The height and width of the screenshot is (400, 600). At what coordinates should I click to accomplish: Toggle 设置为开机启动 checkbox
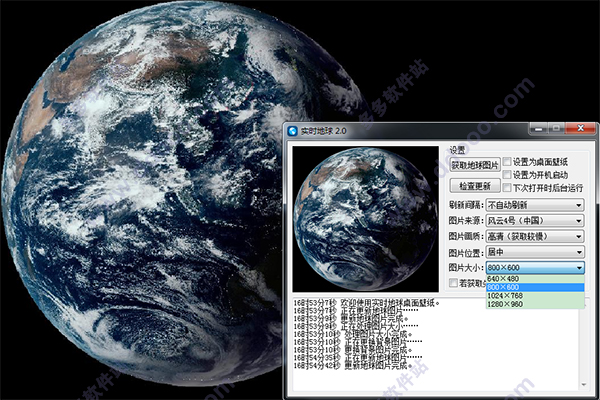click(507, 175)
